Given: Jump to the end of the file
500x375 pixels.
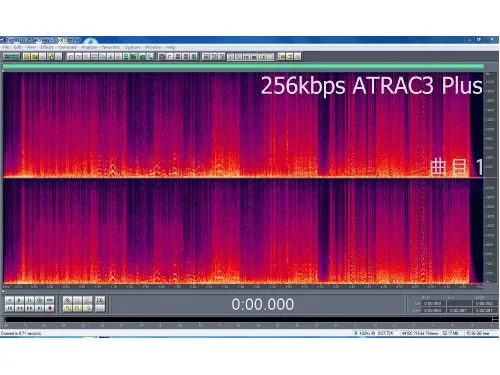Looking at the screenshot, I should (39, 308).
